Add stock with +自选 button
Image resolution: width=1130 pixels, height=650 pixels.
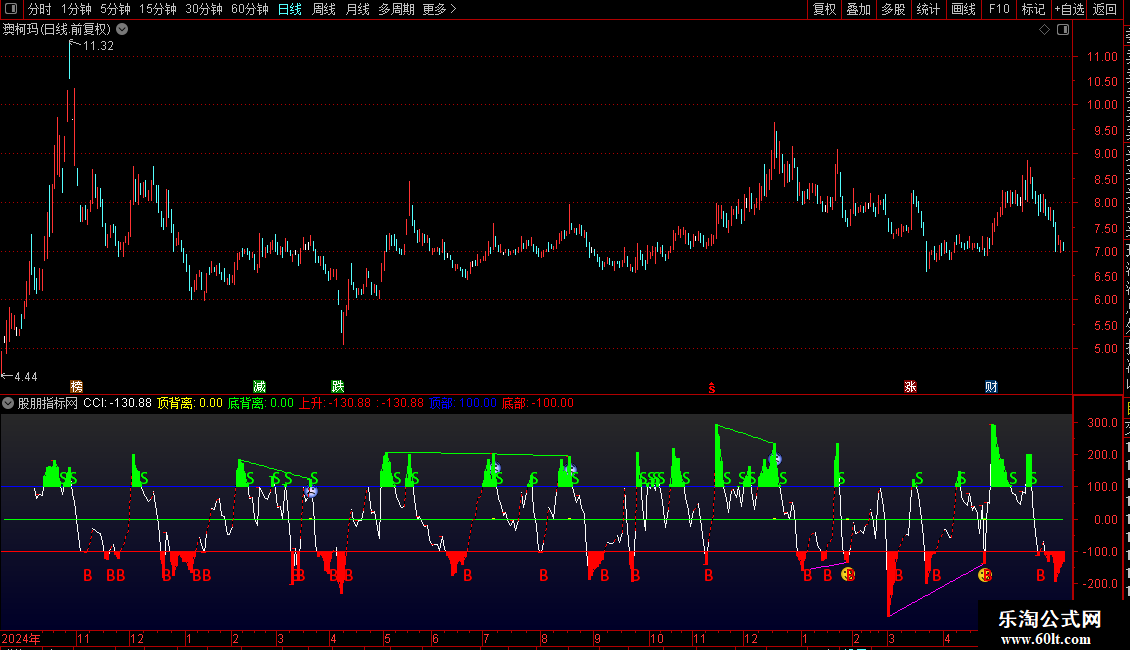[1069, 9]
